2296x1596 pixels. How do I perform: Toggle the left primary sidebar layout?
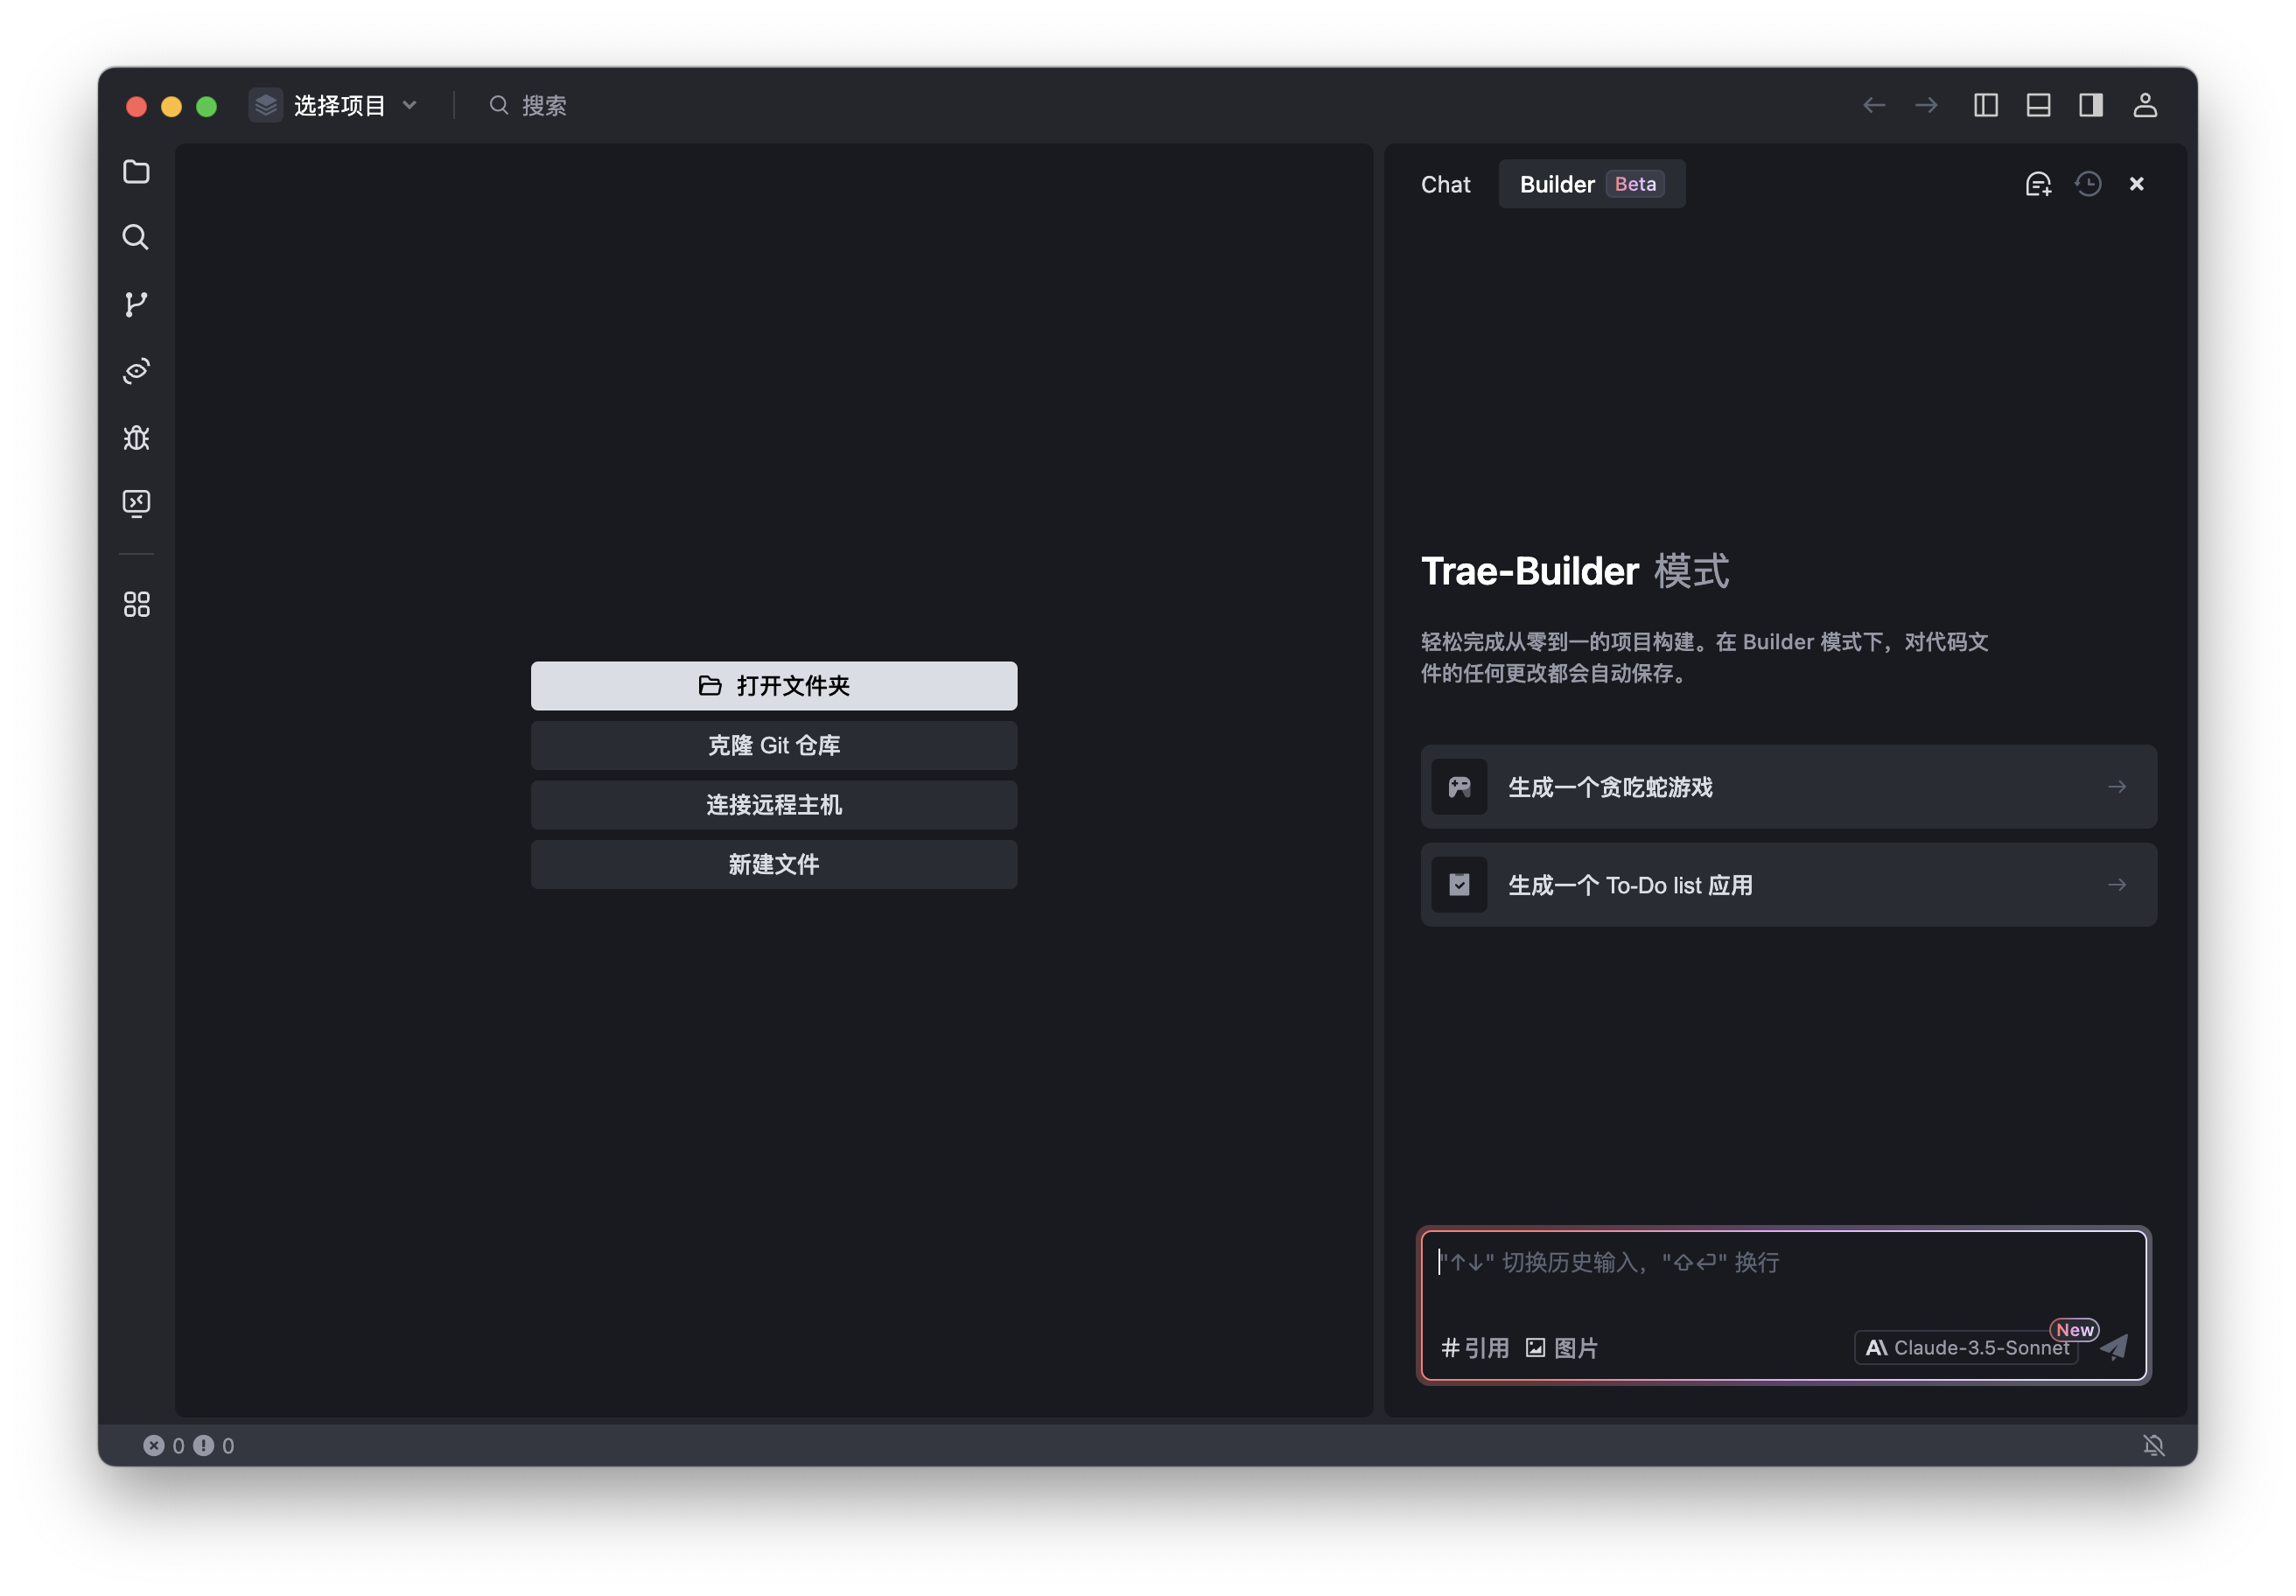click(x=1986, y=105)
